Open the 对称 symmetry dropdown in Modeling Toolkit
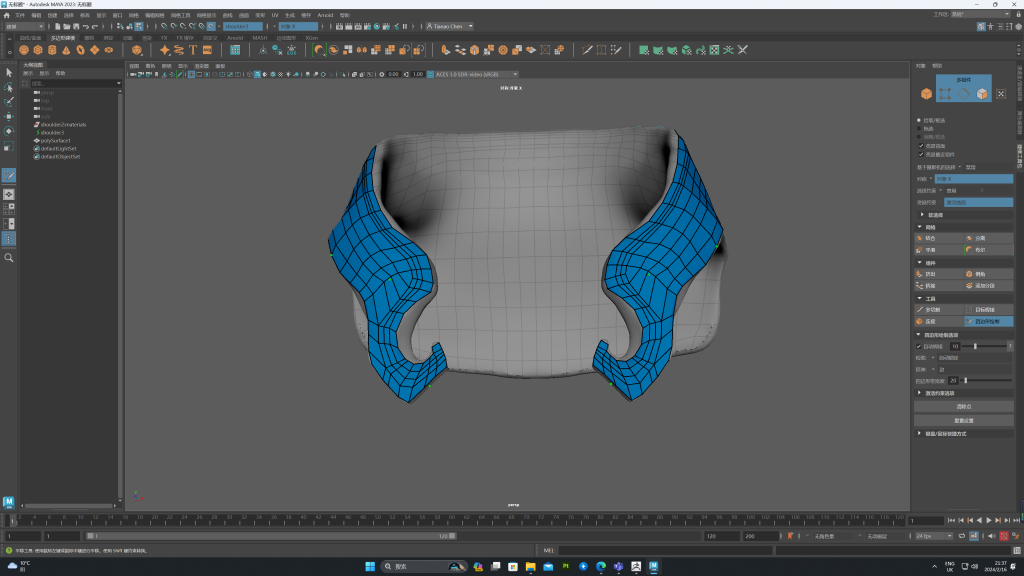 (x=974, y=179)
